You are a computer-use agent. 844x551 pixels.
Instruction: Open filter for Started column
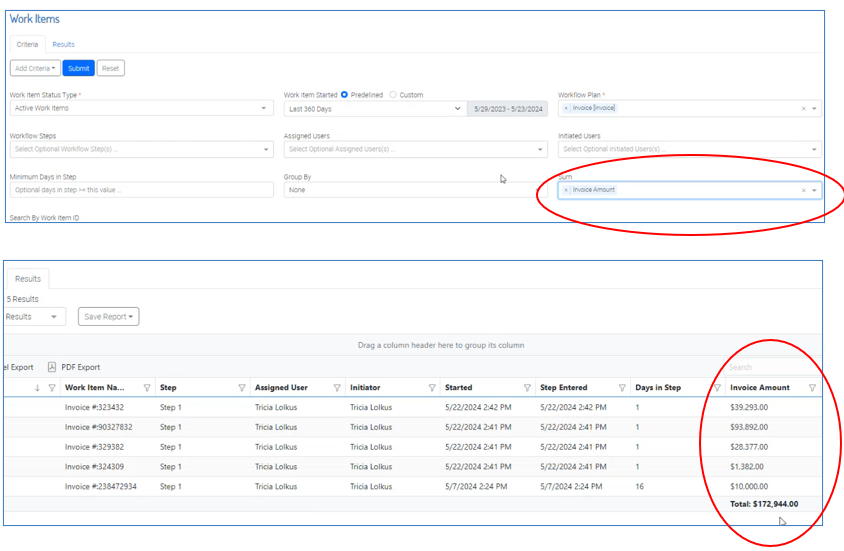pos(527,387)
